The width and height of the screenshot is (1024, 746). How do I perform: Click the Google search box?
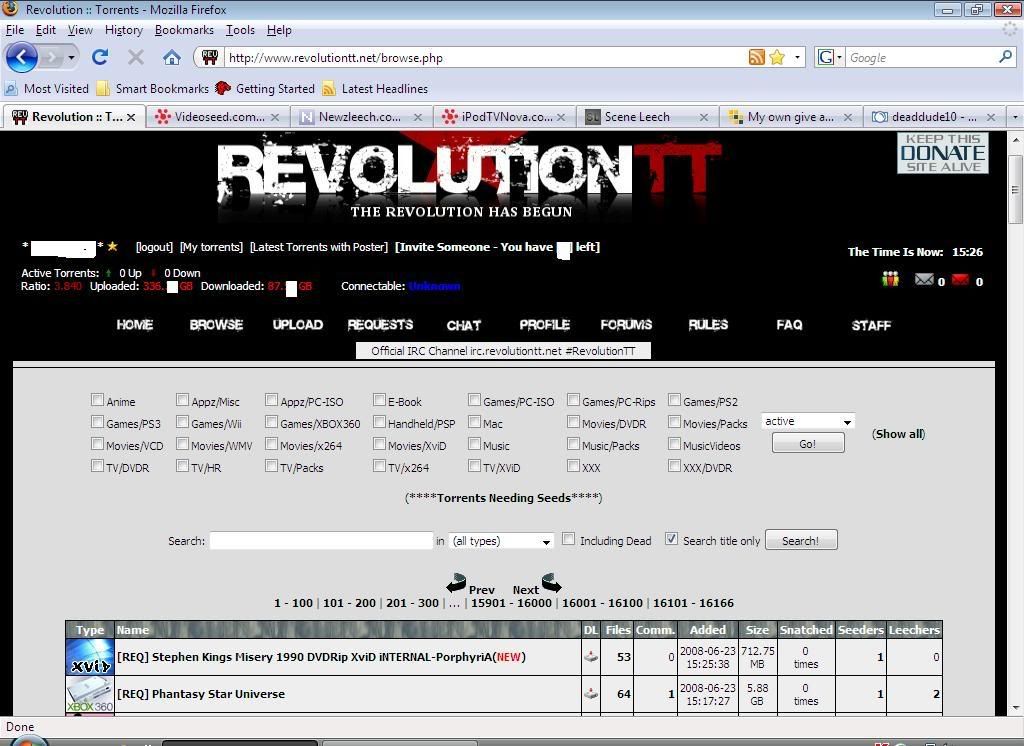tap(921, 57)
